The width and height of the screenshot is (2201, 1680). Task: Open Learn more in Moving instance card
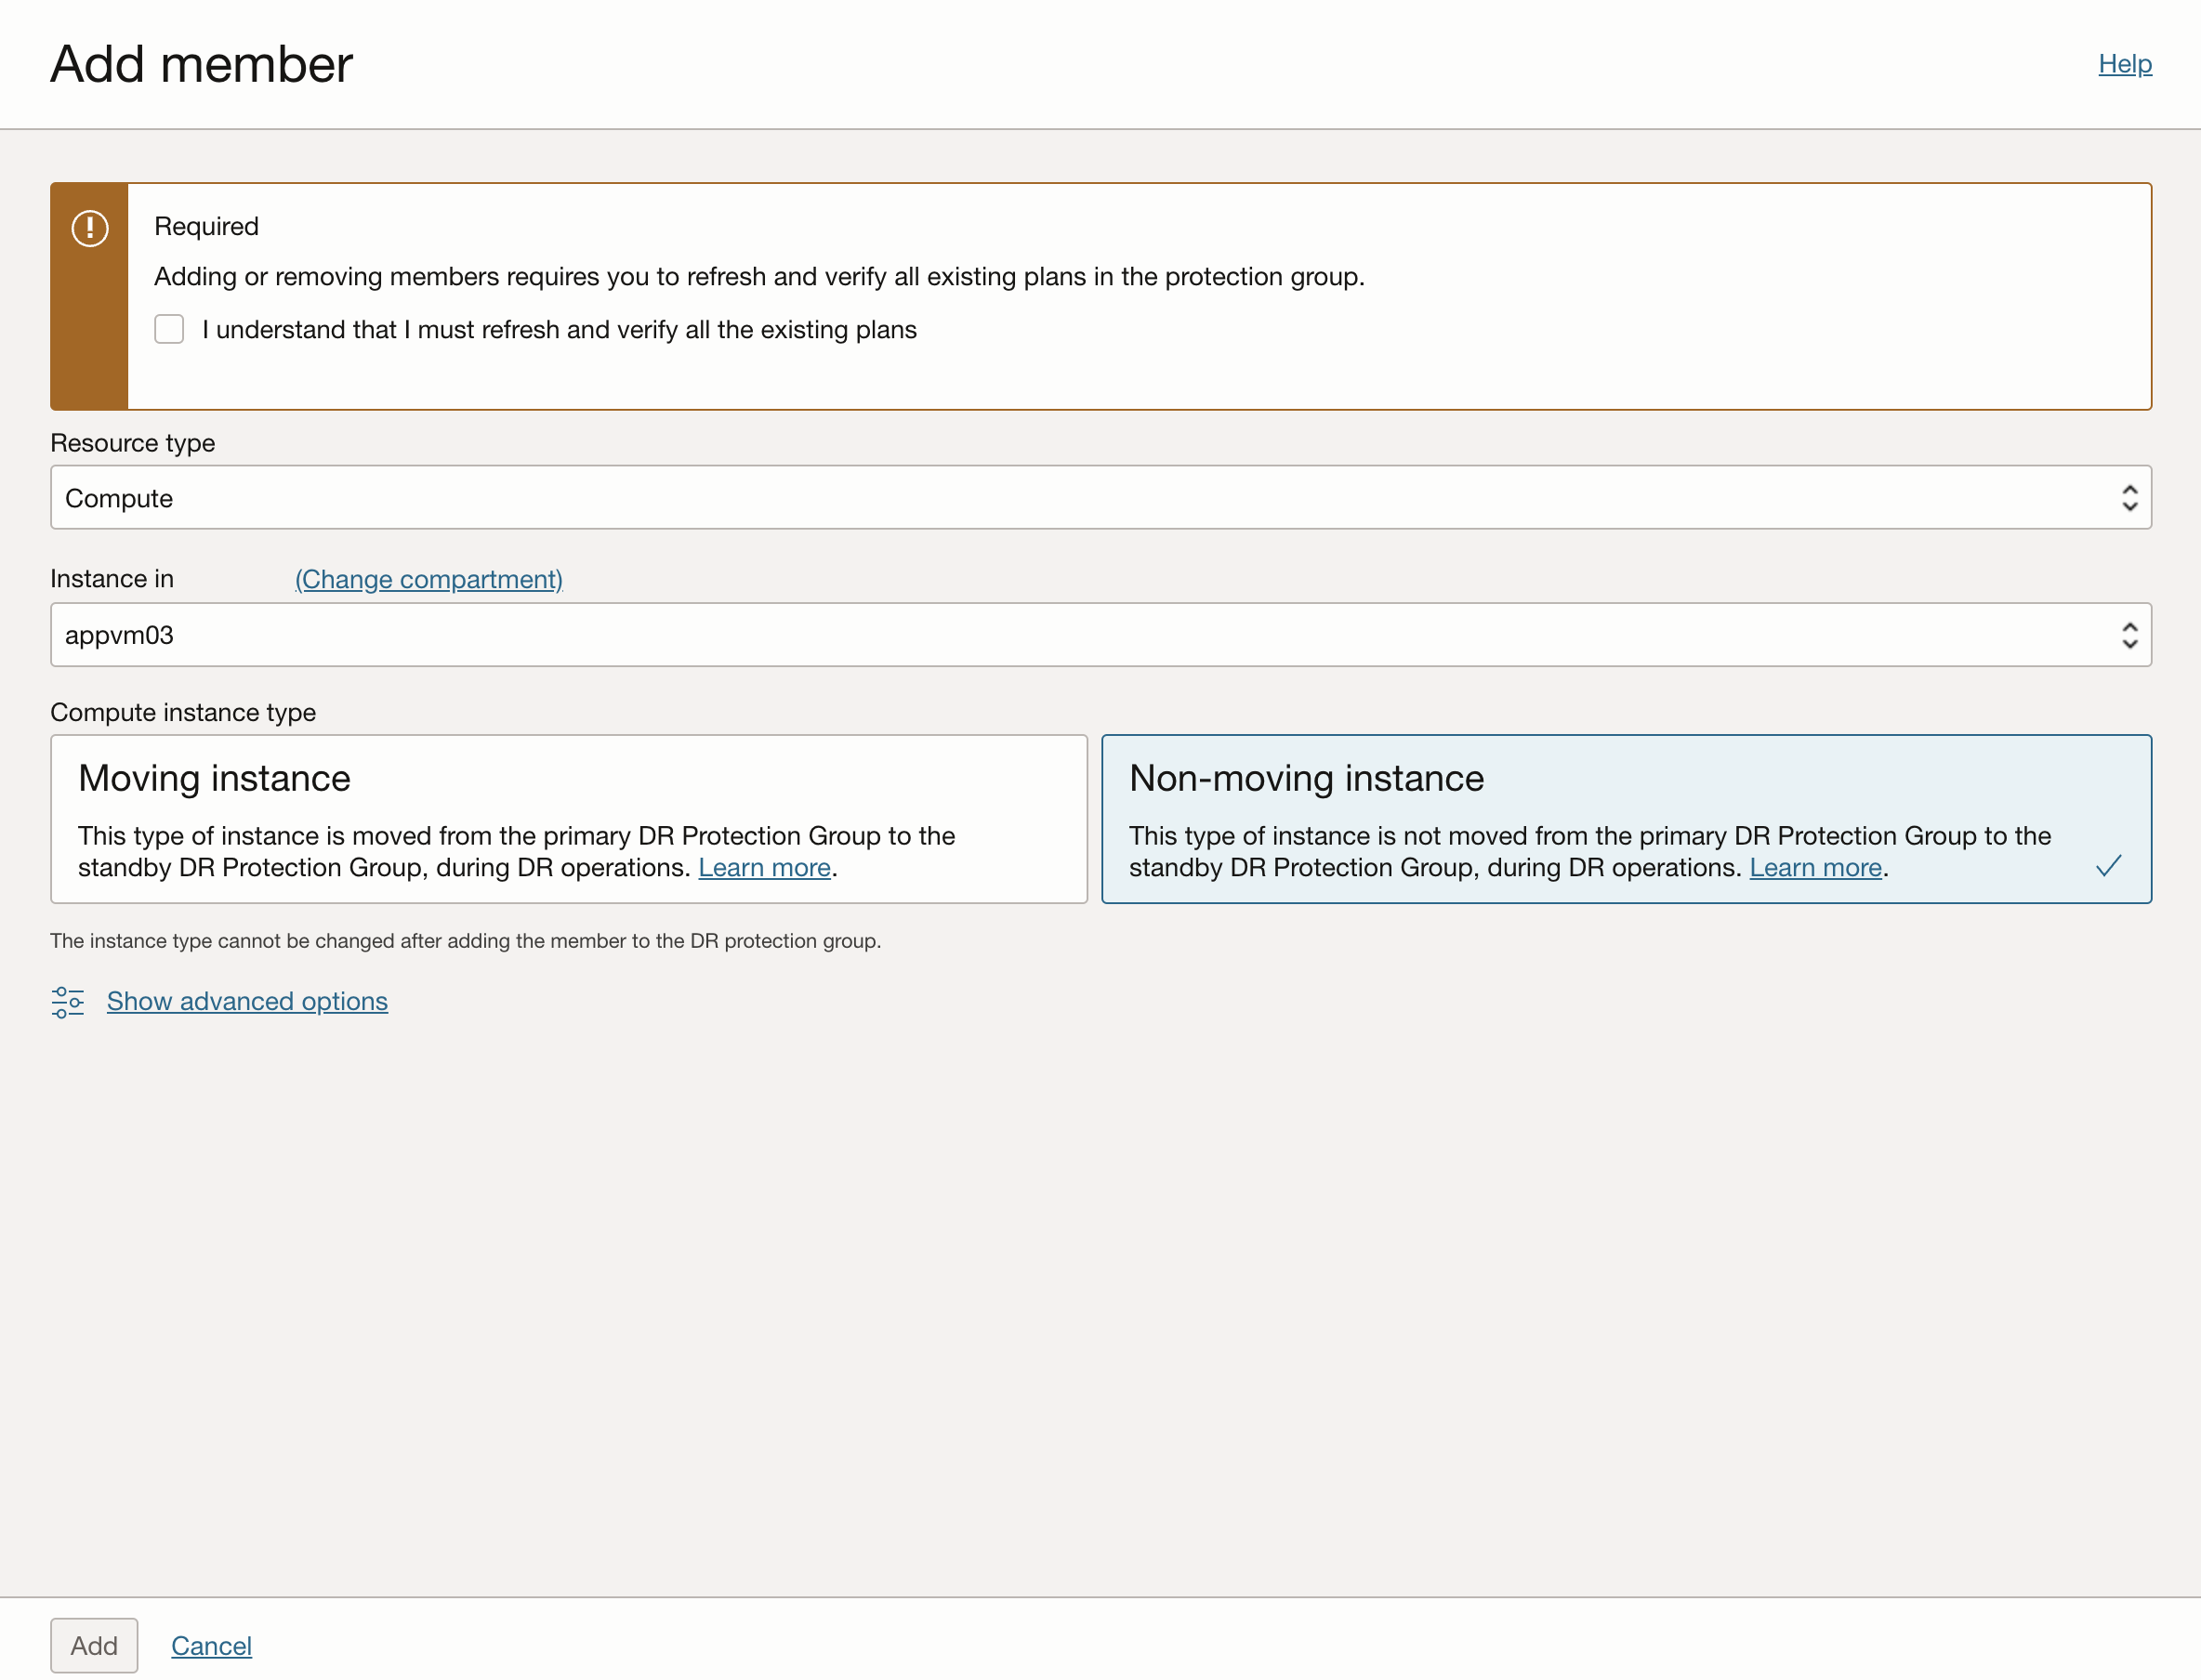(764, 867)
